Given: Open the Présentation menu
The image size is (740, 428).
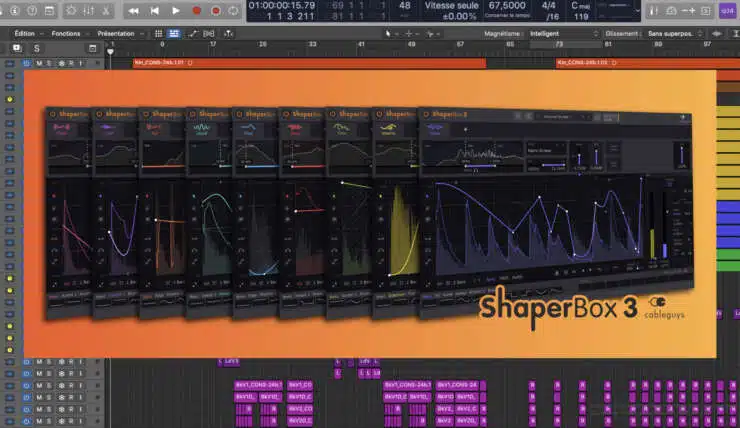Looking at the screenshot, I should [116, 34].
